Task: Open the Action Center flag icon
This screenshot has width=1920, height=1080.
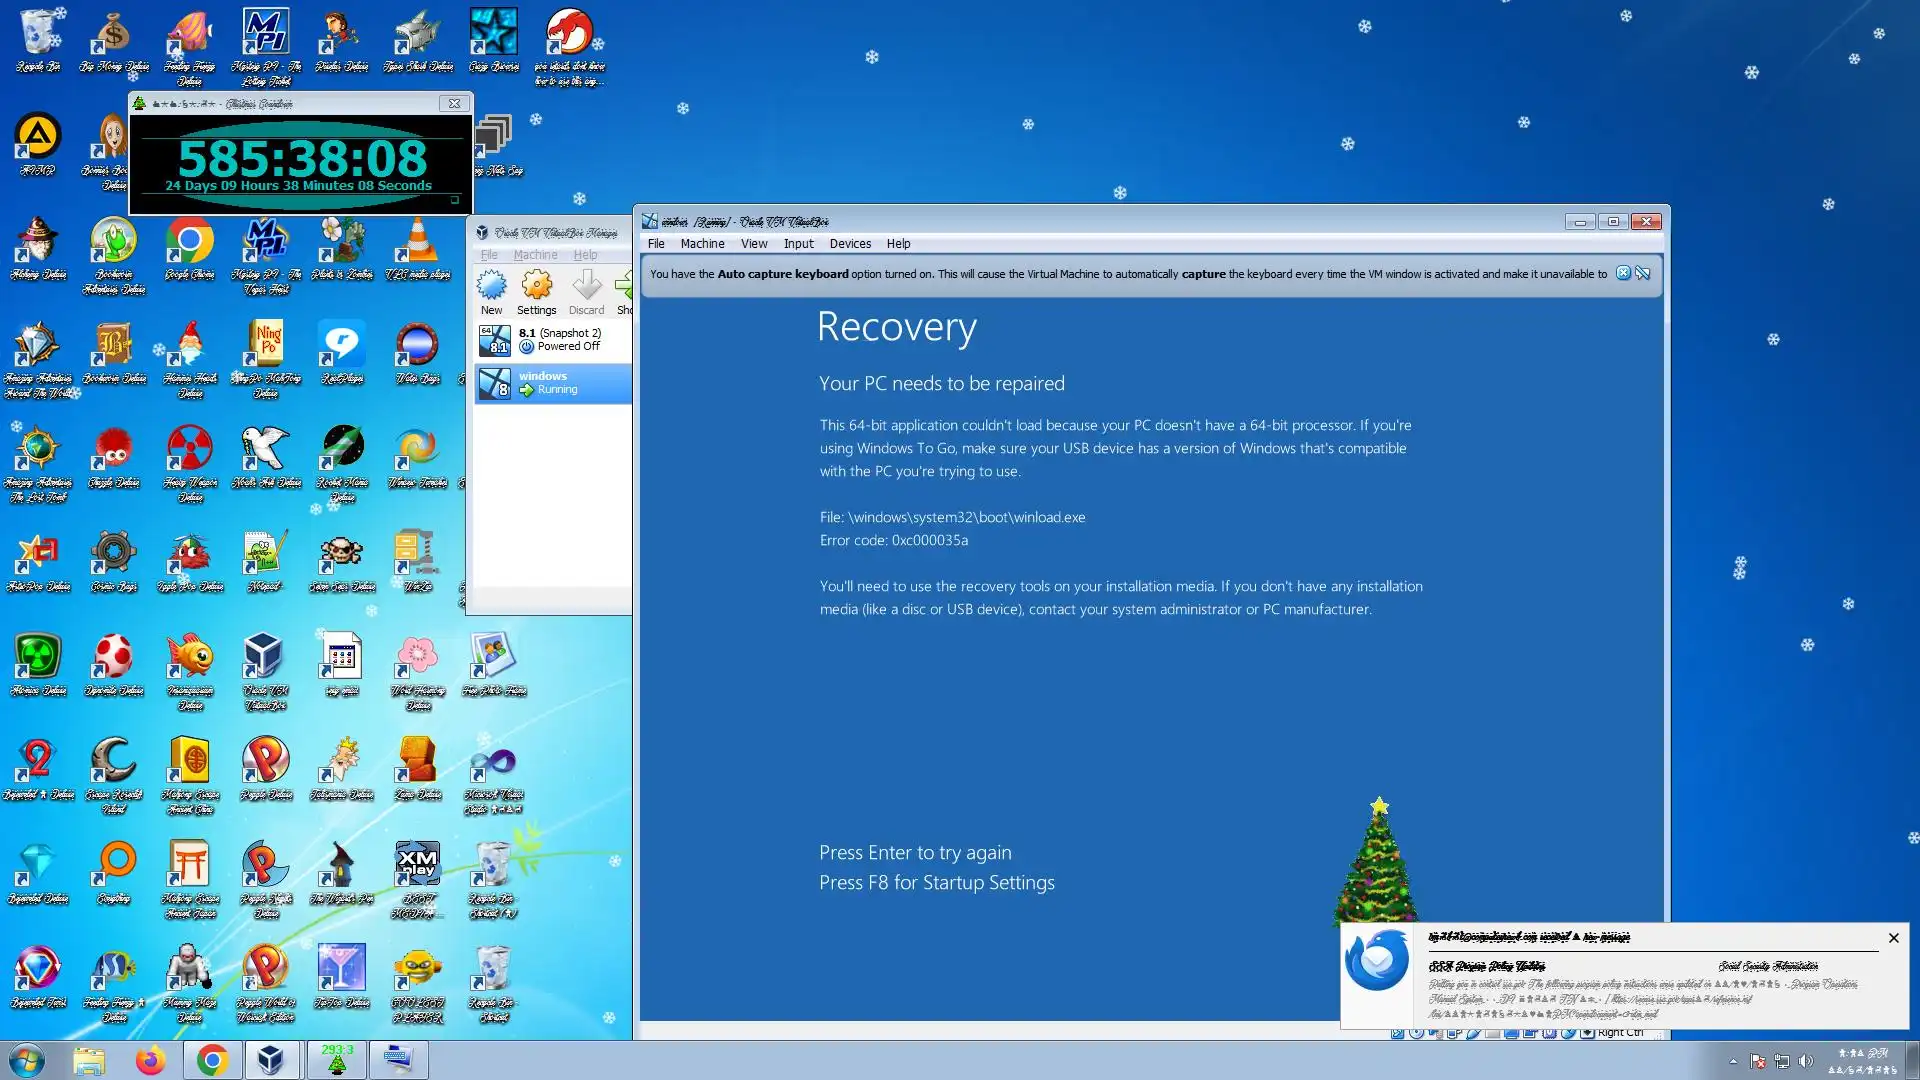Action: click(1758, 1061)
